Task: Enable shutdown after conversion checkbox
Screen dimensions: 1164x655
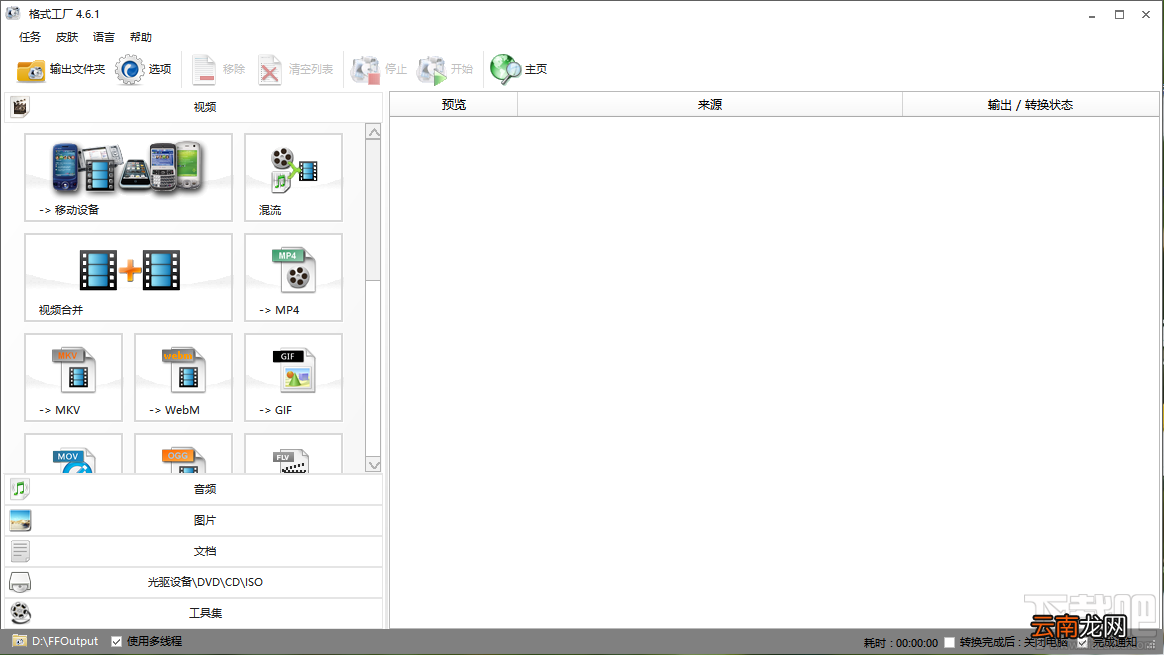Action: 949,642
